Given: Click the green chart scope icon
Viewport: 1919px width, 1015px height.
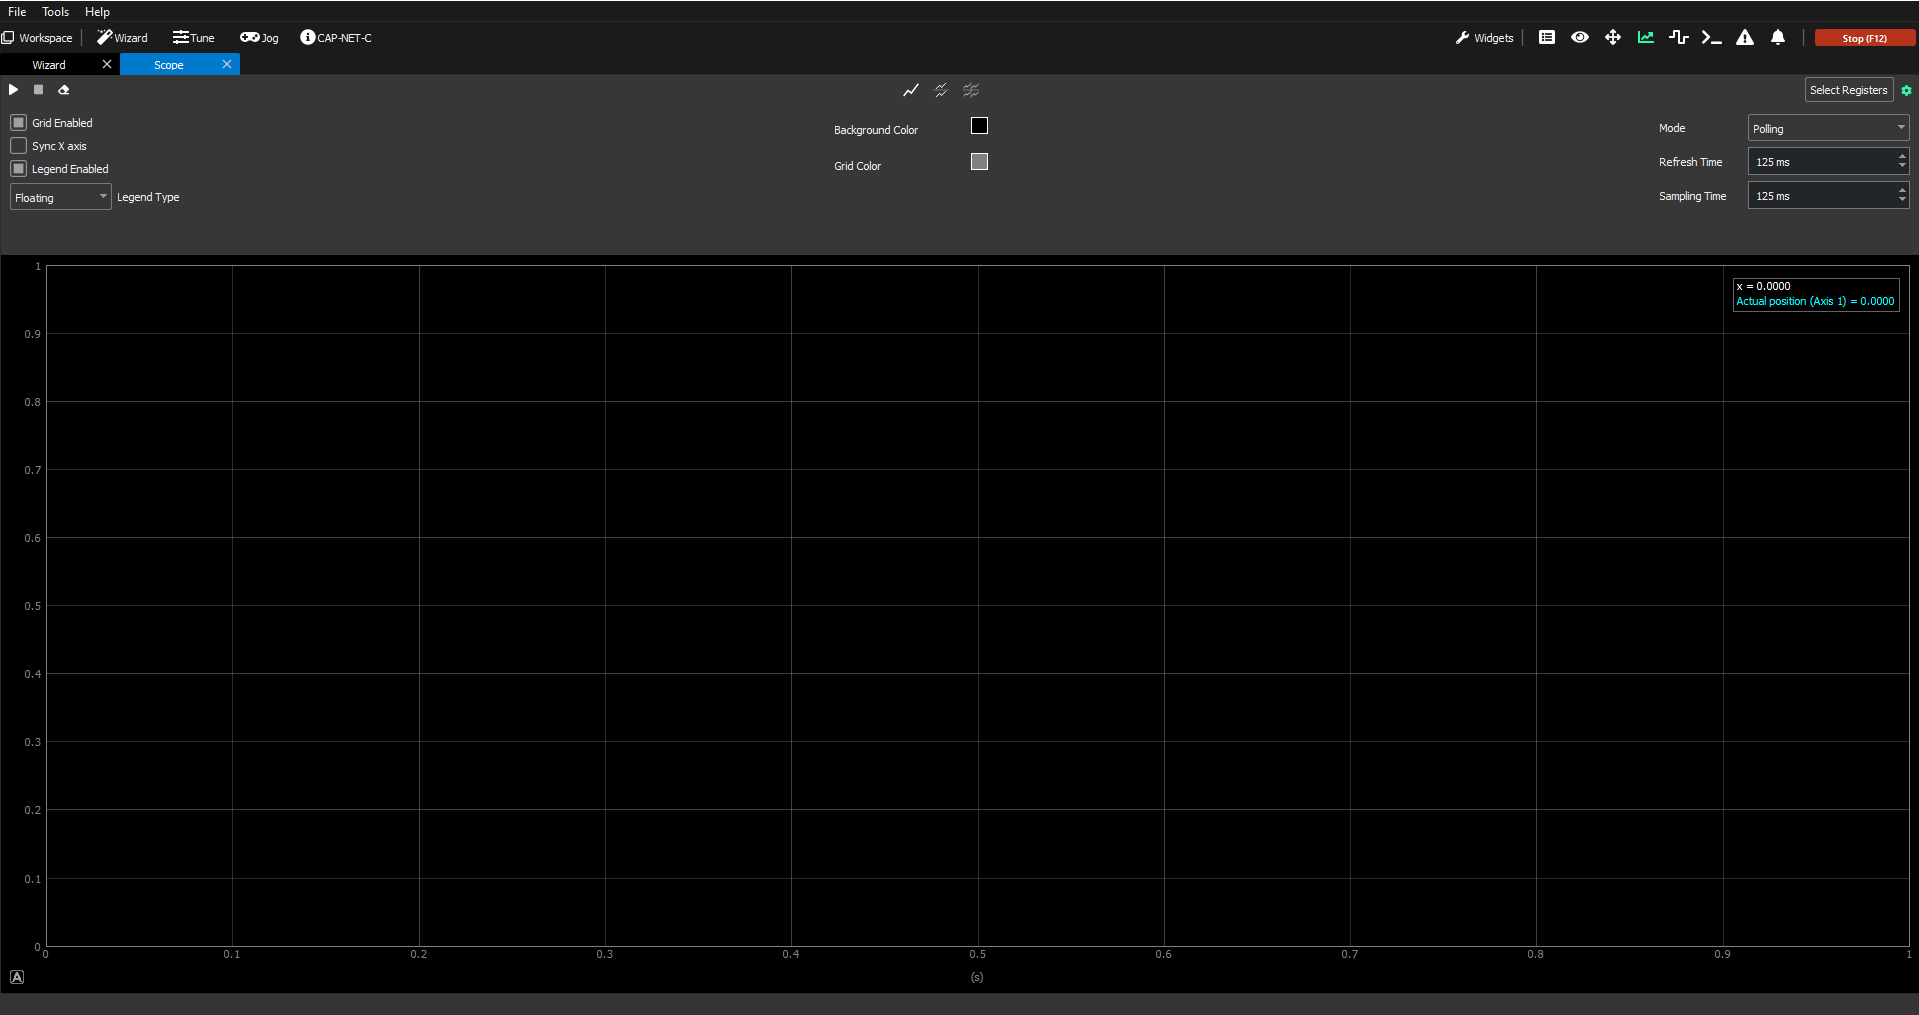Looking at the screenshot, I should [x=1646, y=38].
